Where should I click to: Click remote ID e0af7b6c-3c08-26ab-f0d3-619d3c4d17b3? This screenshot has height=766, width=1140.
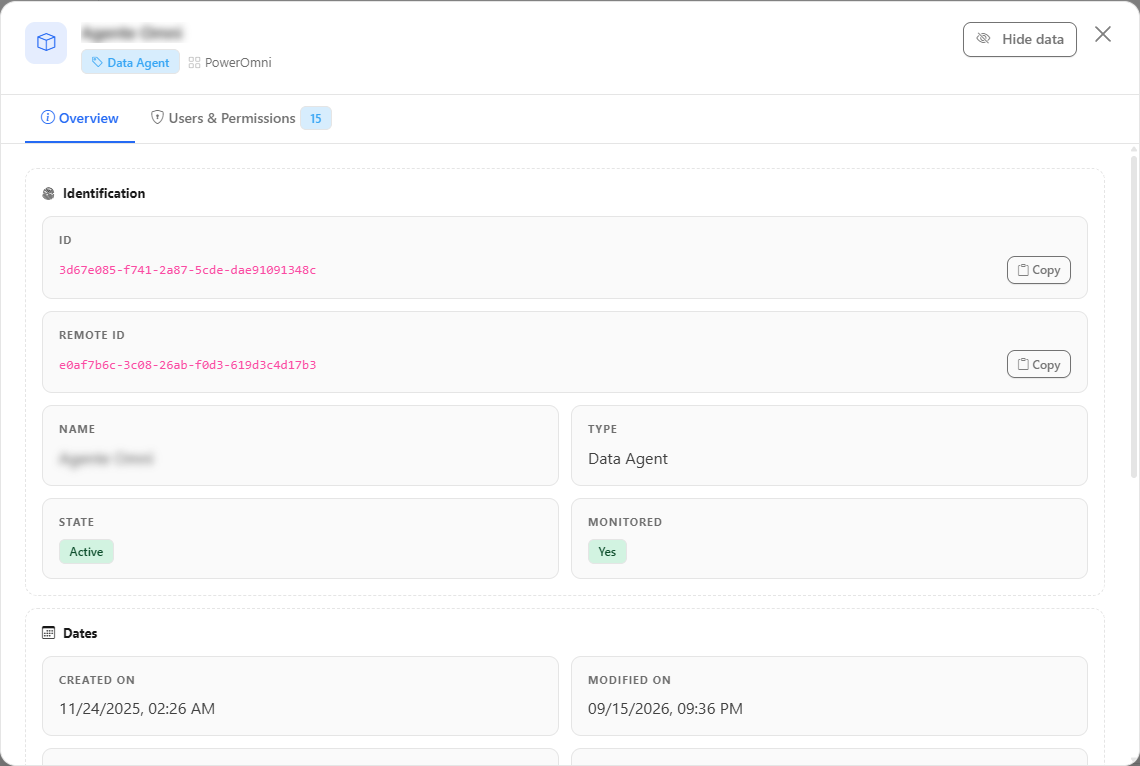point(188,365)
